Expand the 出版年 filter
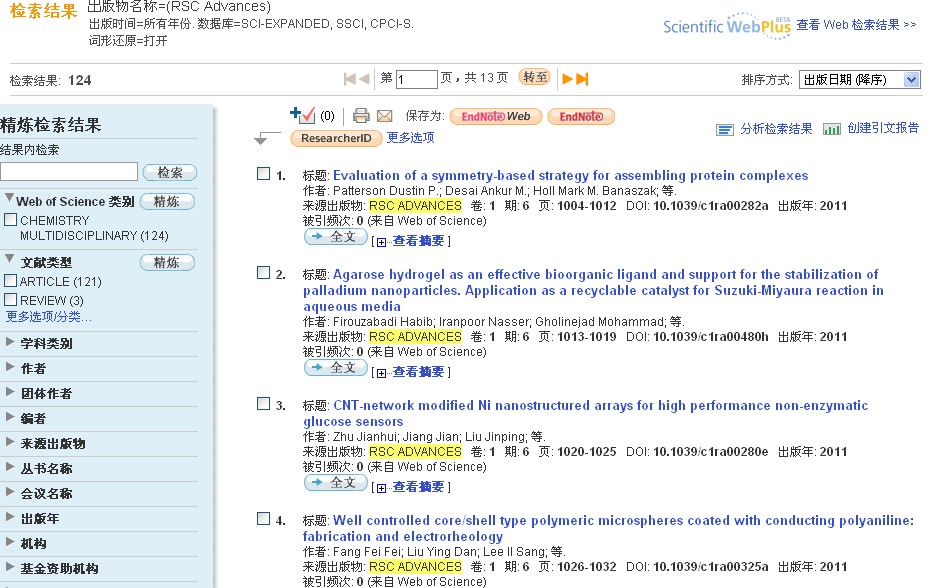941x588 pixels. point(10,517)
